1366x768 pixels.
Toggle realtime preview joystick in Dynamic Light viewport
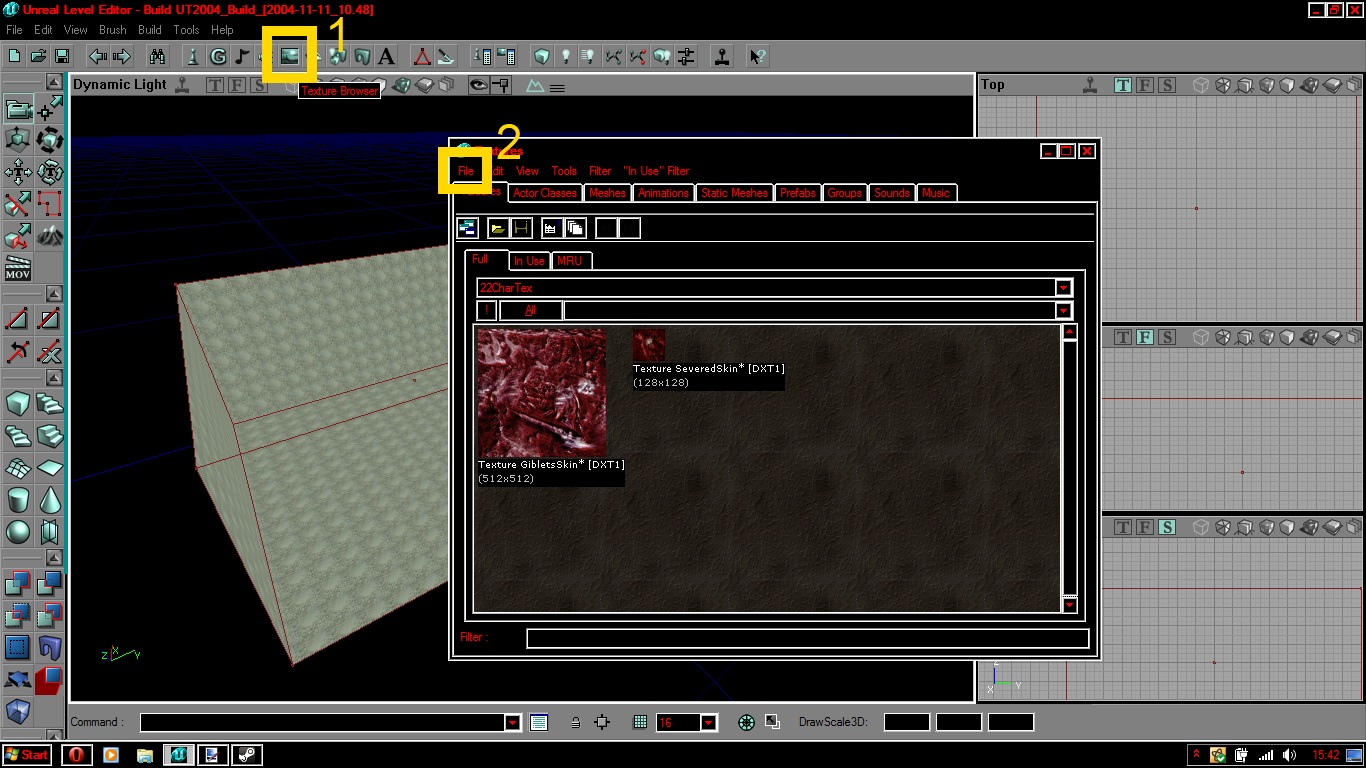(182, 85)
